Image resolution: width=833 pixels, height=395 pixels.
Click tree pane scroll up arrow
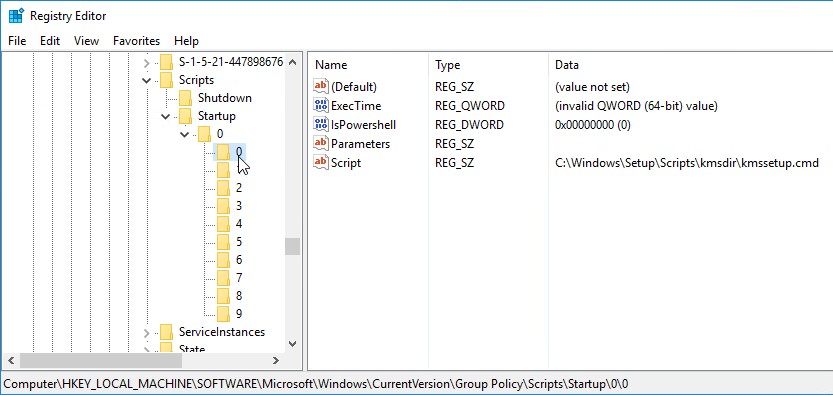coord(292,62)
